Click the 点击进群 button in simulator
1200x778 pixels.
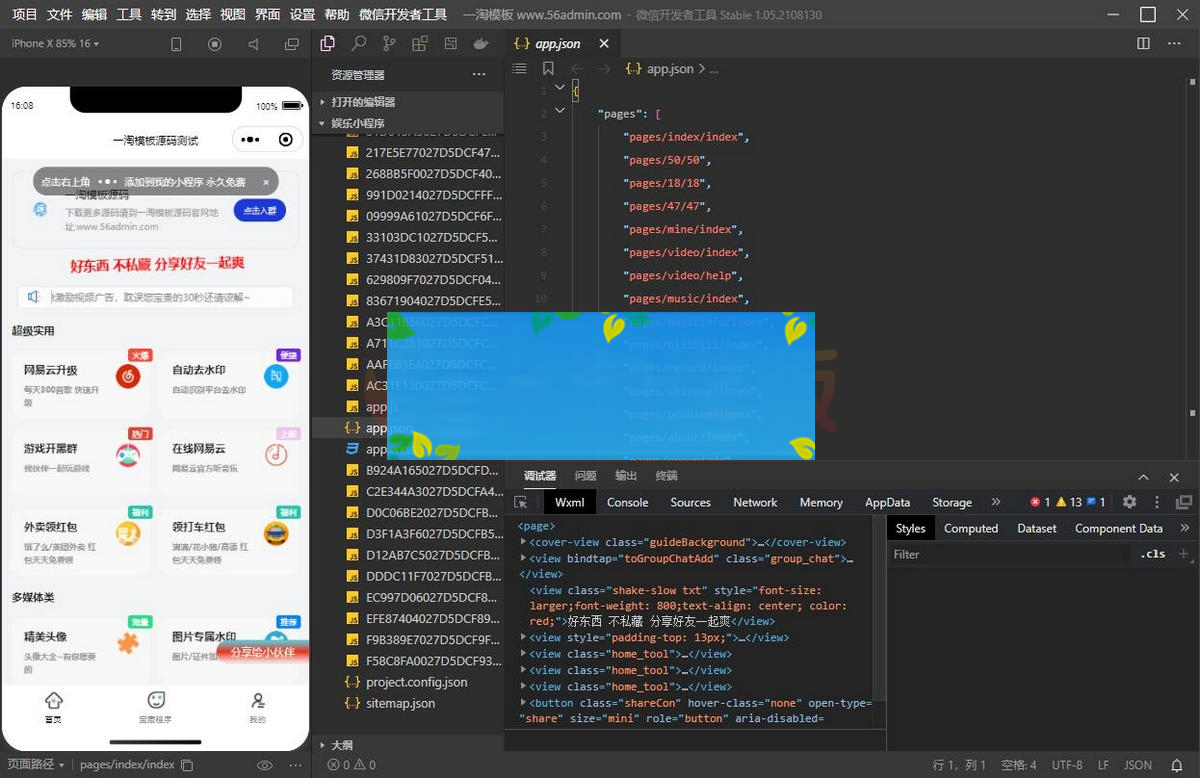[260, 210]
